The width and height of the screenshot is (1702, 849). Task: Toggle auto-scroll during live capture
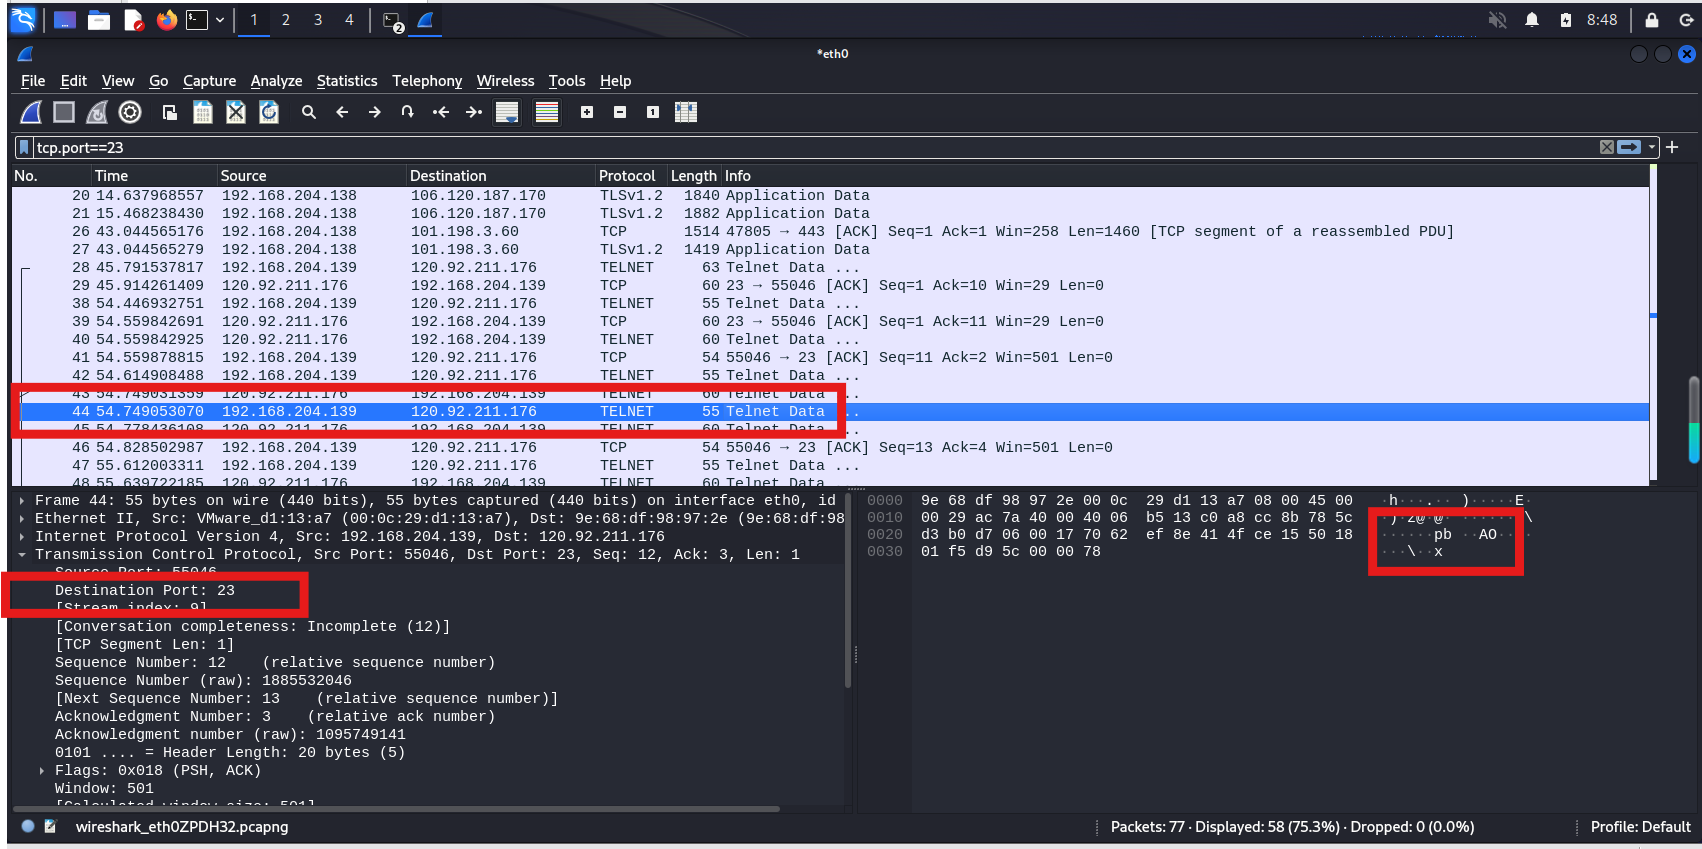click(x=507, y=112)
